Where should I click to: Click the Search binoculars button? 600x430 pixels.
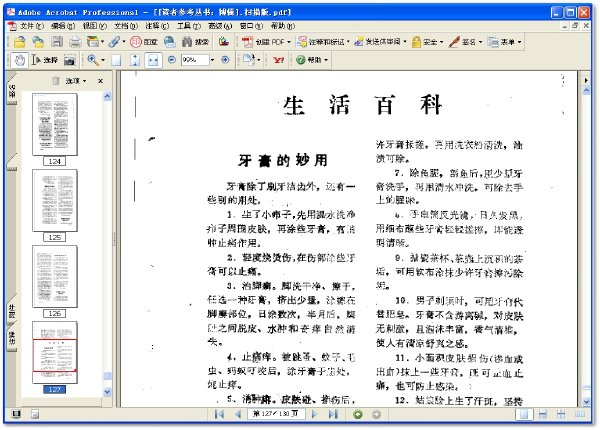(x=196, y=41)
